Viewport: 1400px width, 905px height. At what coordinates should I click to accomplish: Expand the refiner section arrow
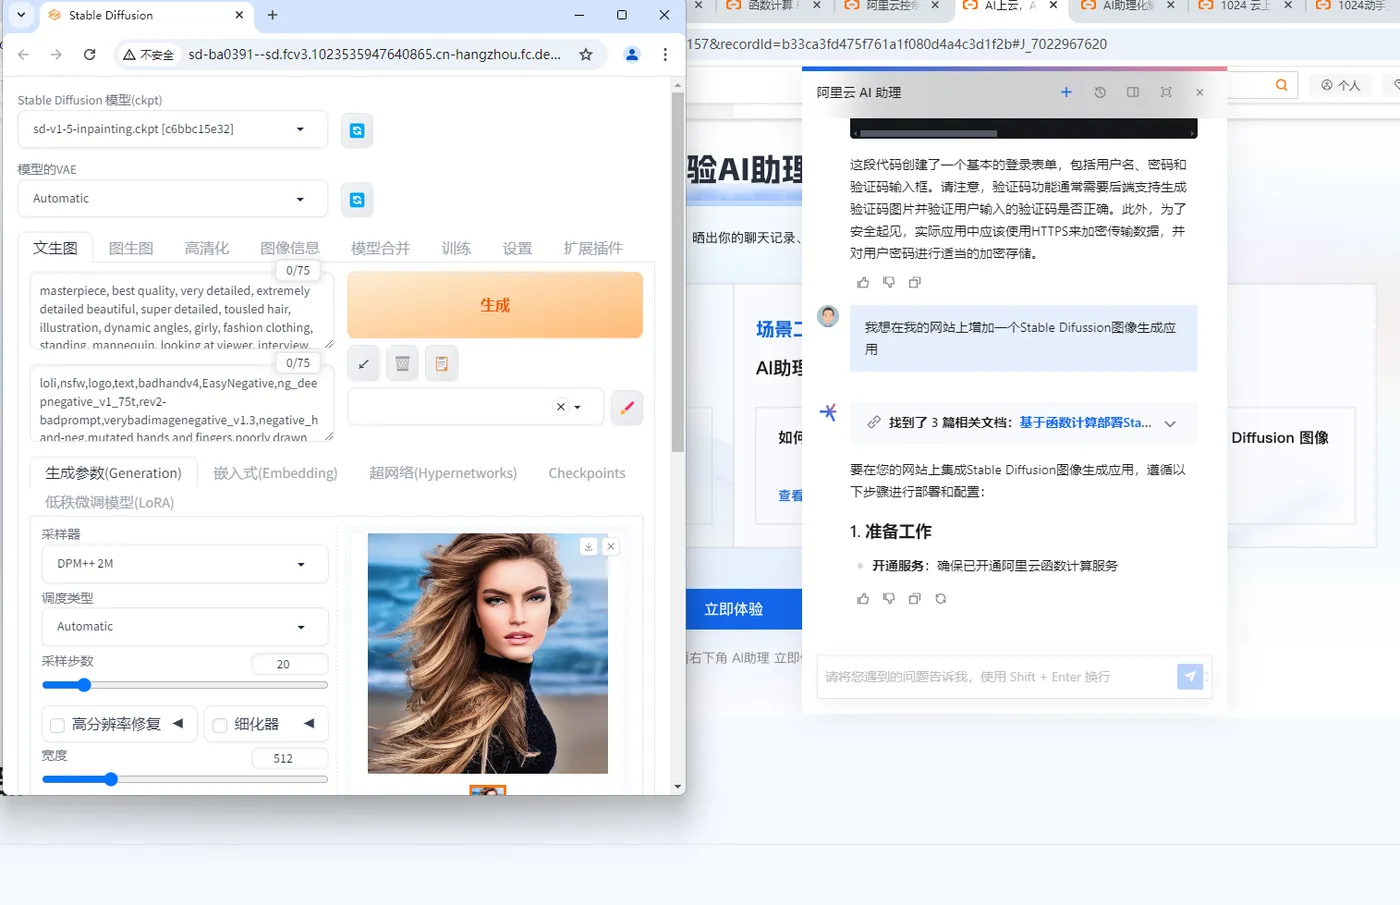tap(309, 723)
